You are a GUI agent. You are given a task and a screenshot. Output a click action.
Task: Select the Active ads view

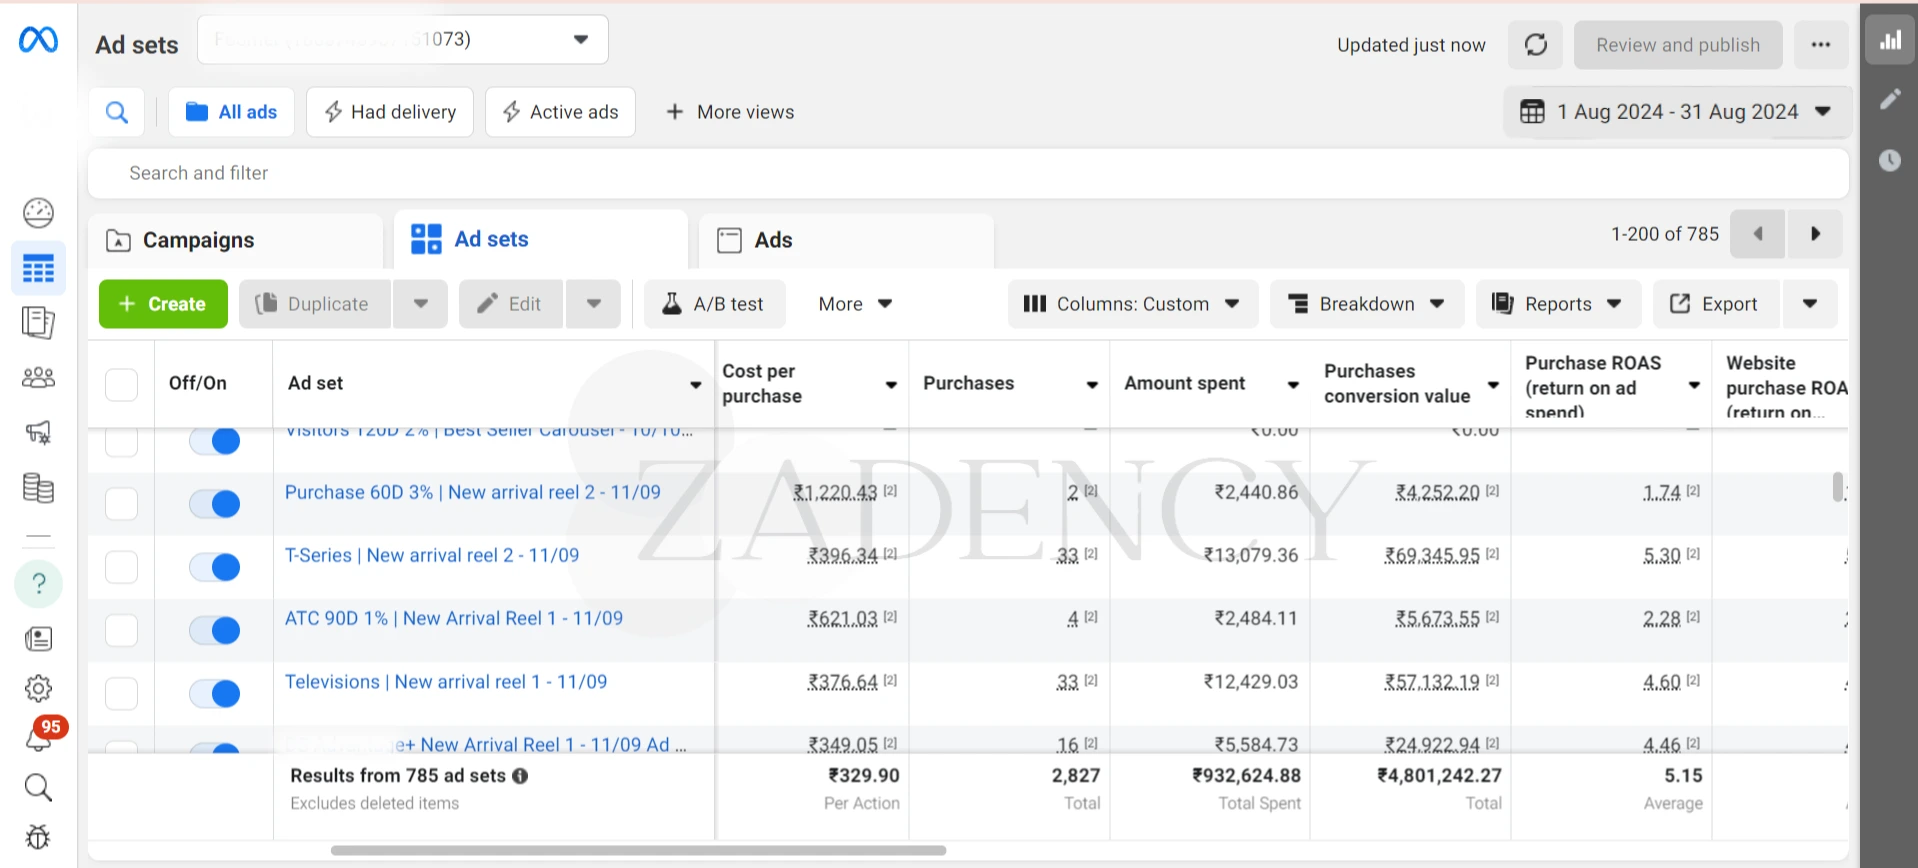click(x=560, y=112)
